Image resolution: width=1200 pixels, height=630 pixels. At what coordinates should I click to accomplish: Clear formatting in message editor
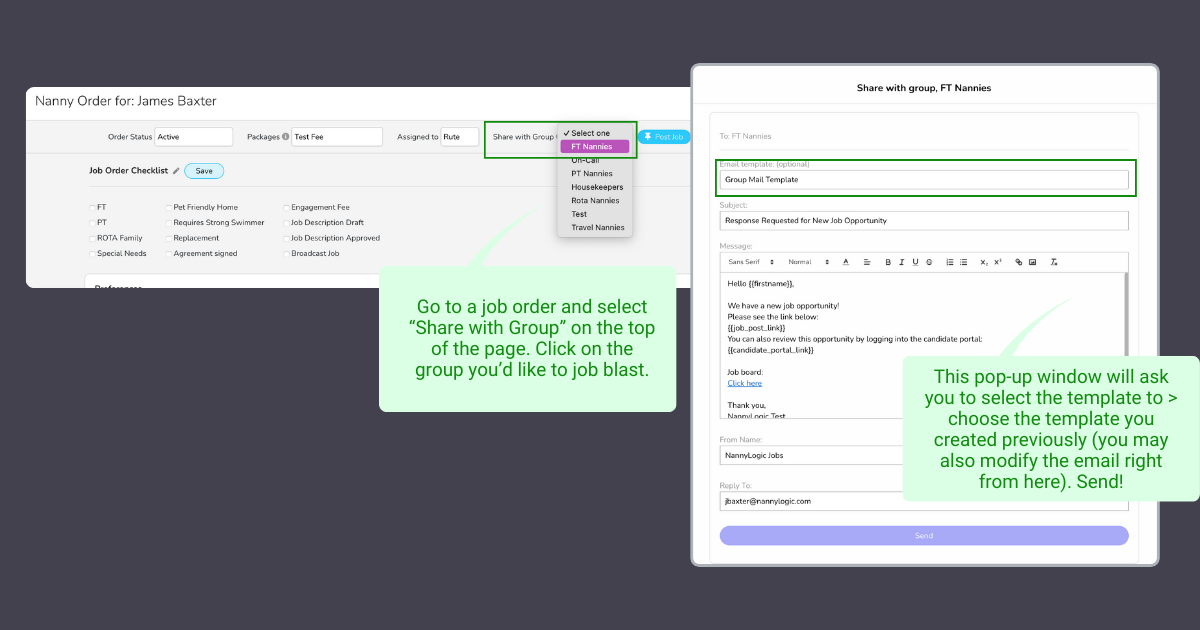pos(1054,262)
